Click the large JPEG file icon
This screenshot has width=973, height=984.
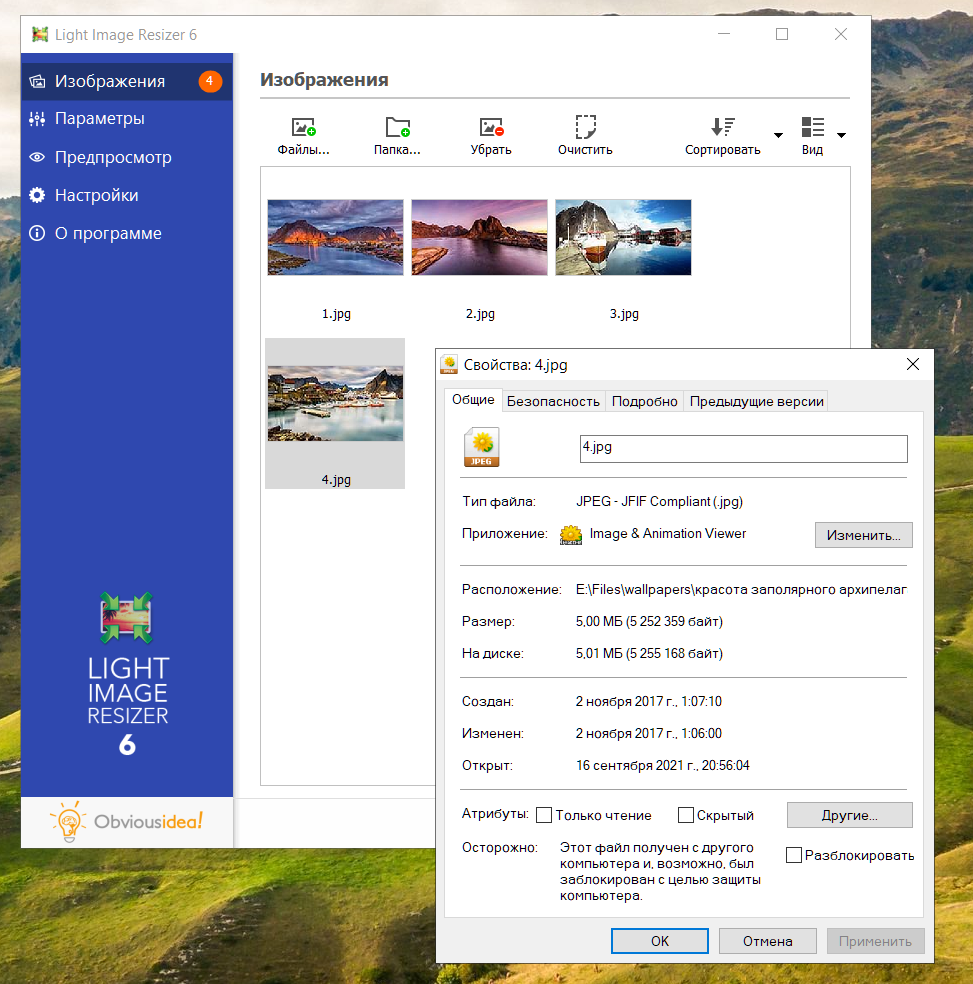pos(481,447)
